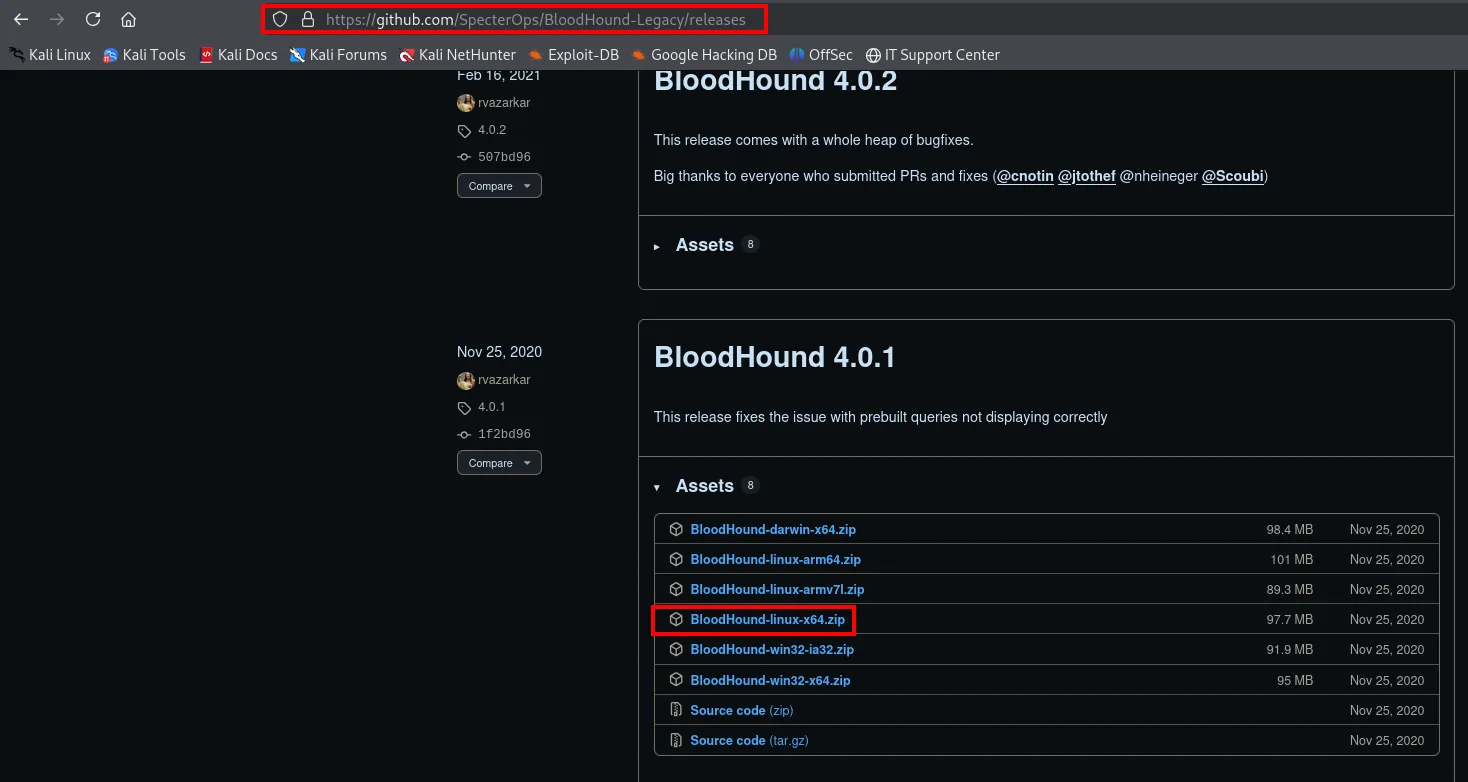Go back with the browser back arrow
The height and width of the screenshot is (782, 1468).
pos(21,19)
